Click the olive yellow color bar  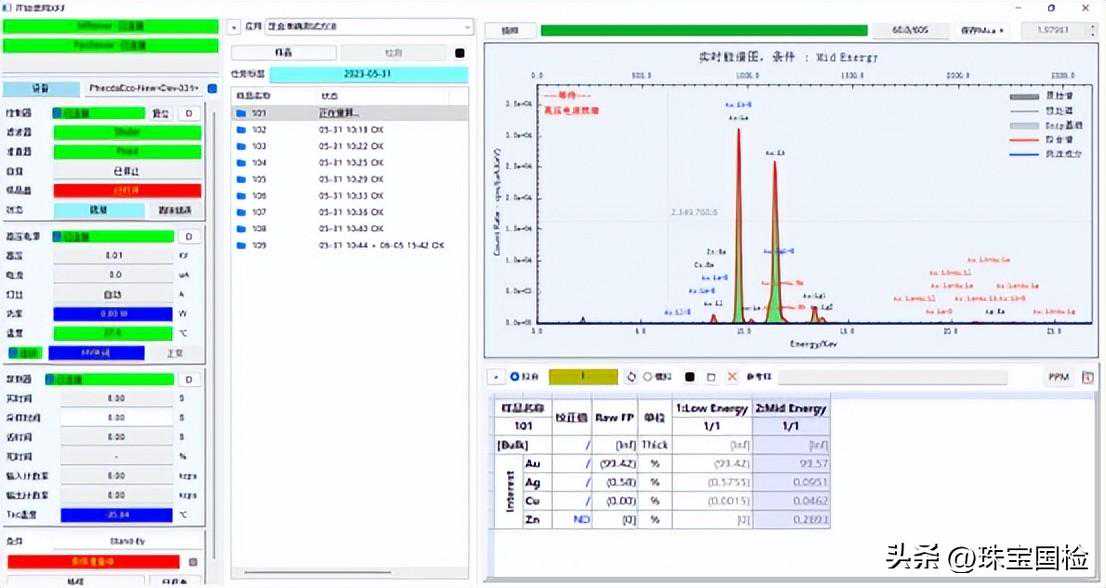coord(583,377)
